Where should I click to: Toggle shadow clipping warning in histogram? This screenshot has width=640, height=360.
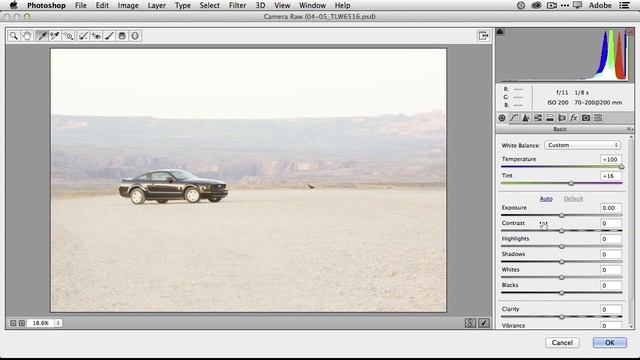(x=500, y=31)
